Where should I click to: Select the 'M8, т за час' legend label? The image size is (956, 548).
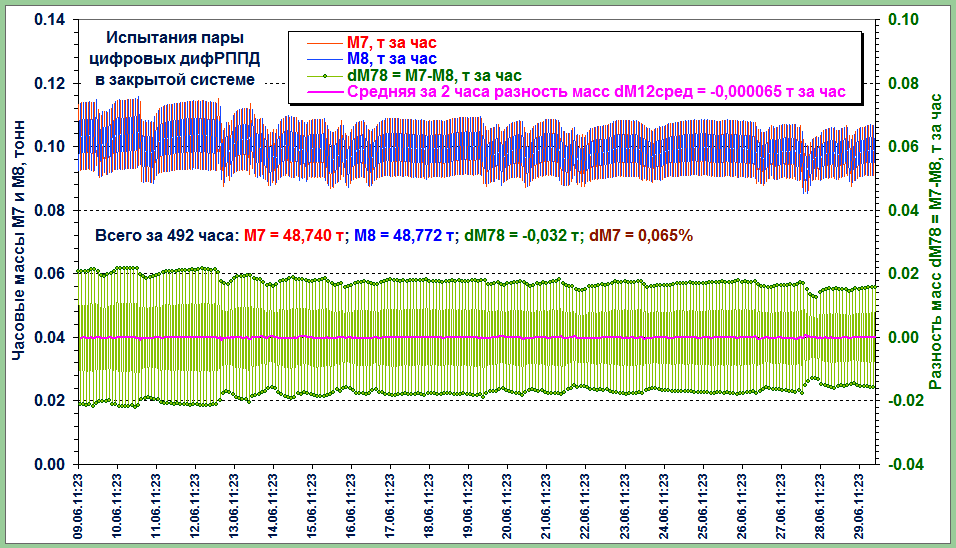point(391,59)
